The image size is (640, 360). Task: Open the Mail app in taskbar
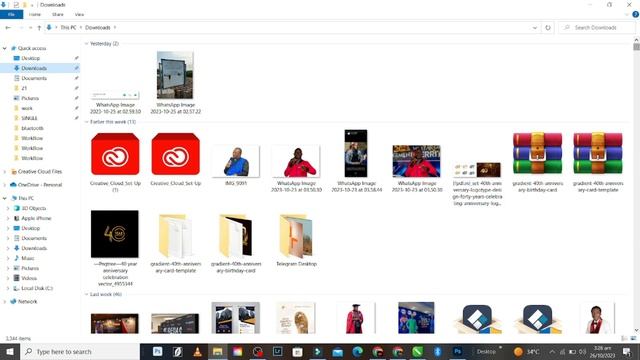[x=338, y=351]
